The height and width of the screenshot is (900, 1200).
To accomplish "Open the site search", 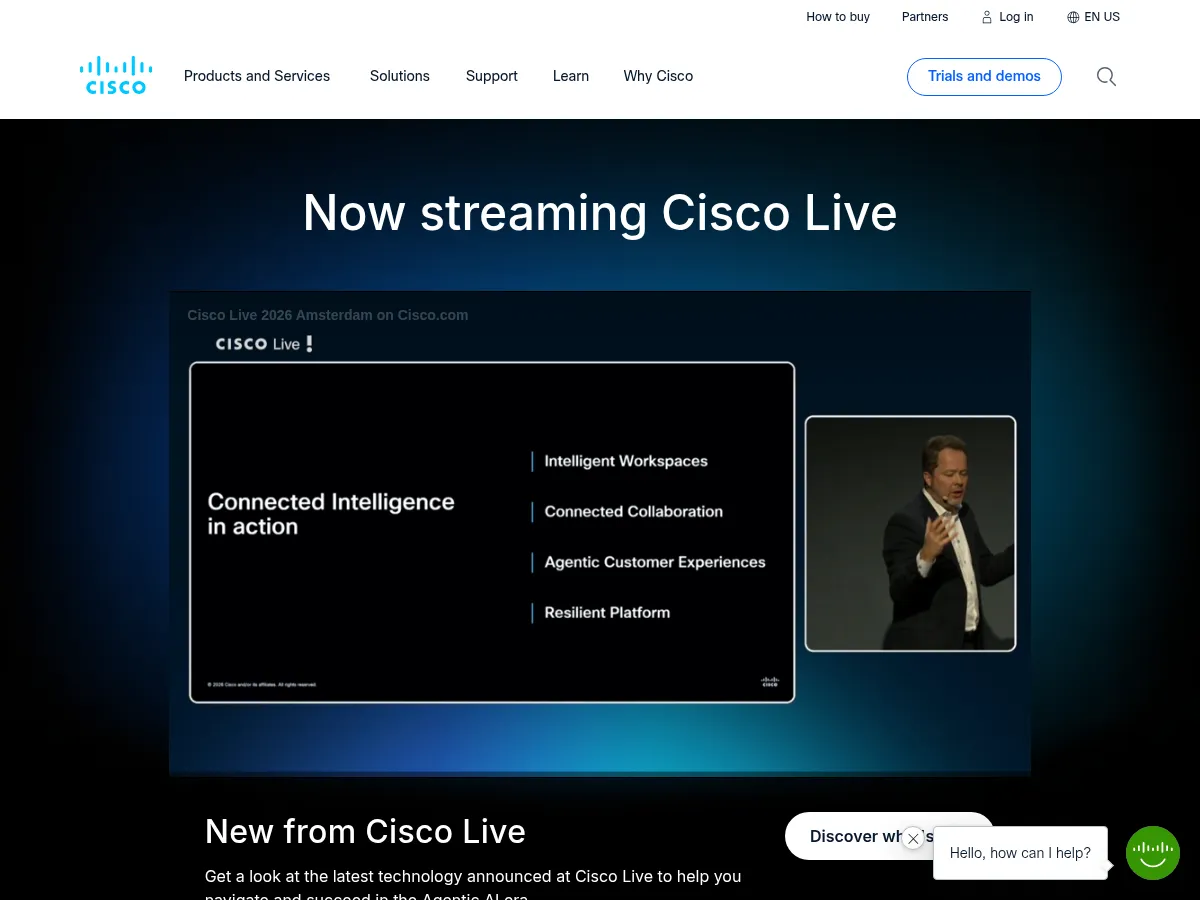I will (x=1106, y=76).
